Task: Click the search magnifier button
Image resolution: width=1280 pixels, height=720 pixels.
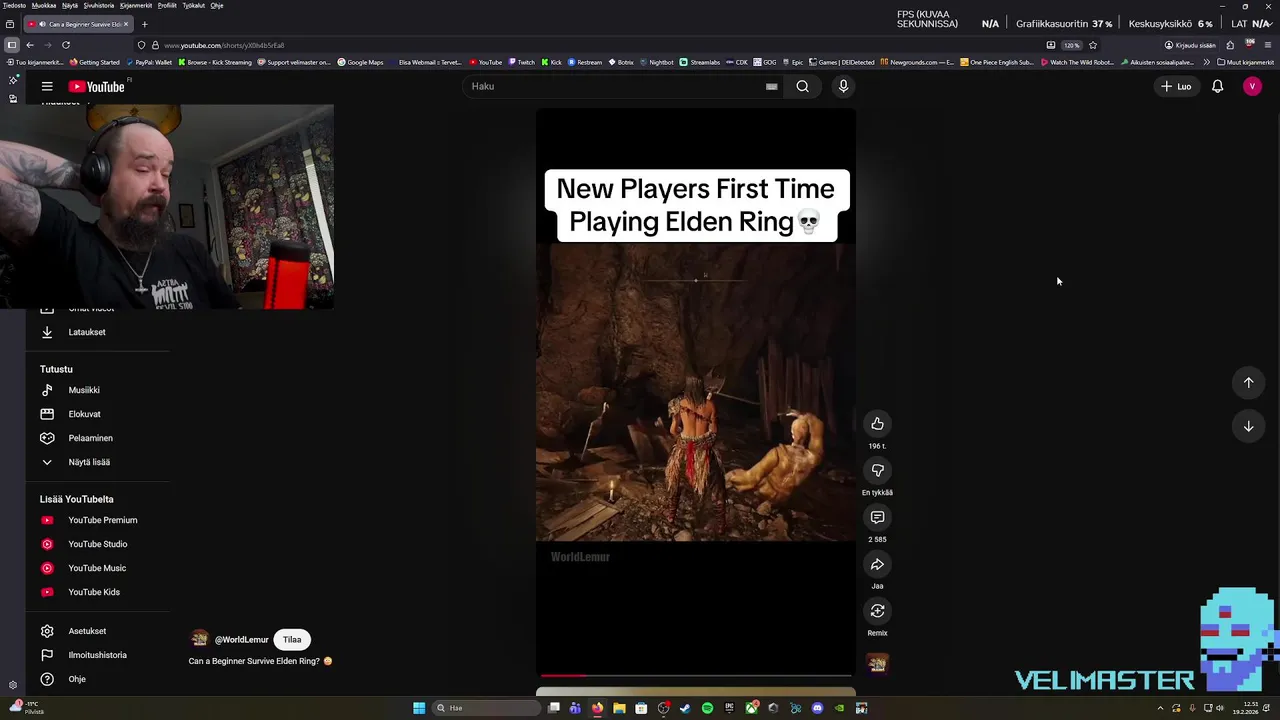Action: (x=802, y=86)
